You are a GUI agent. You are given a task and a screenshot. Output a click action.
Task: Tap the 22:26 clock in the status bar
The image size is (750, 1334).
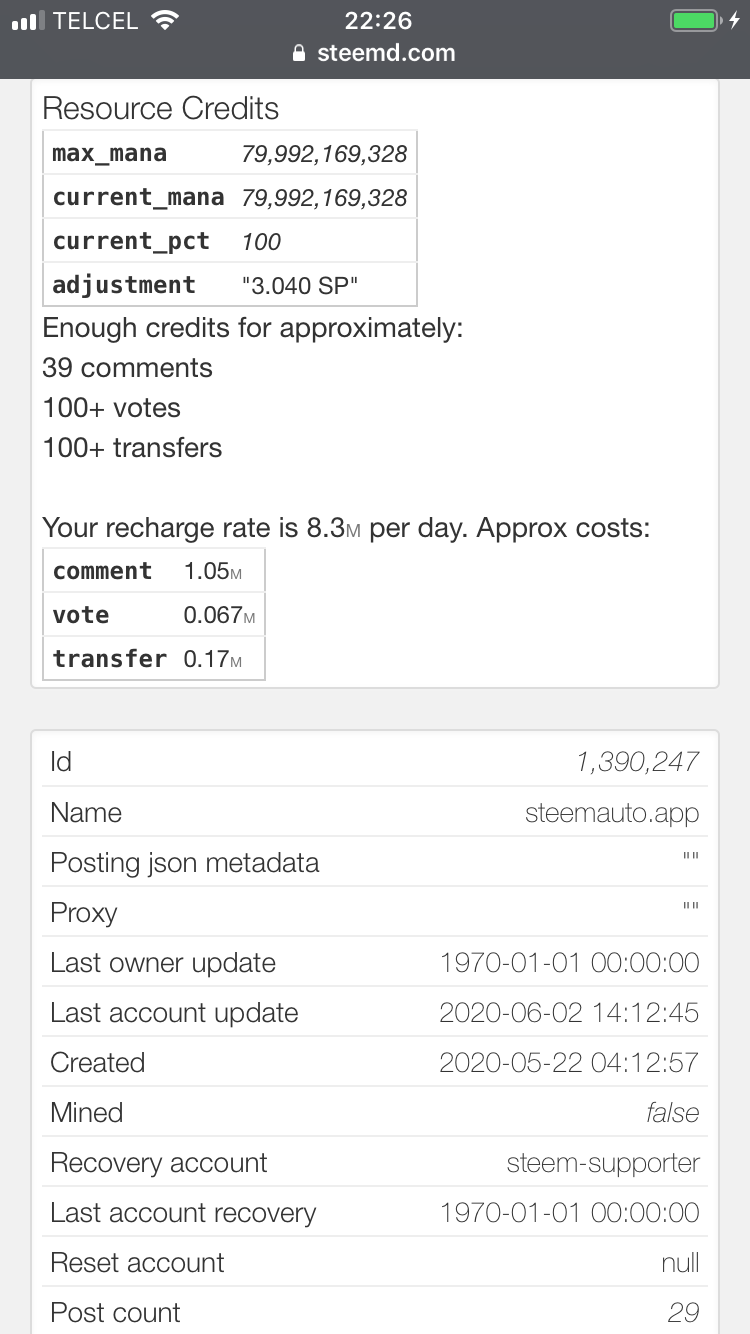[378, 20]
